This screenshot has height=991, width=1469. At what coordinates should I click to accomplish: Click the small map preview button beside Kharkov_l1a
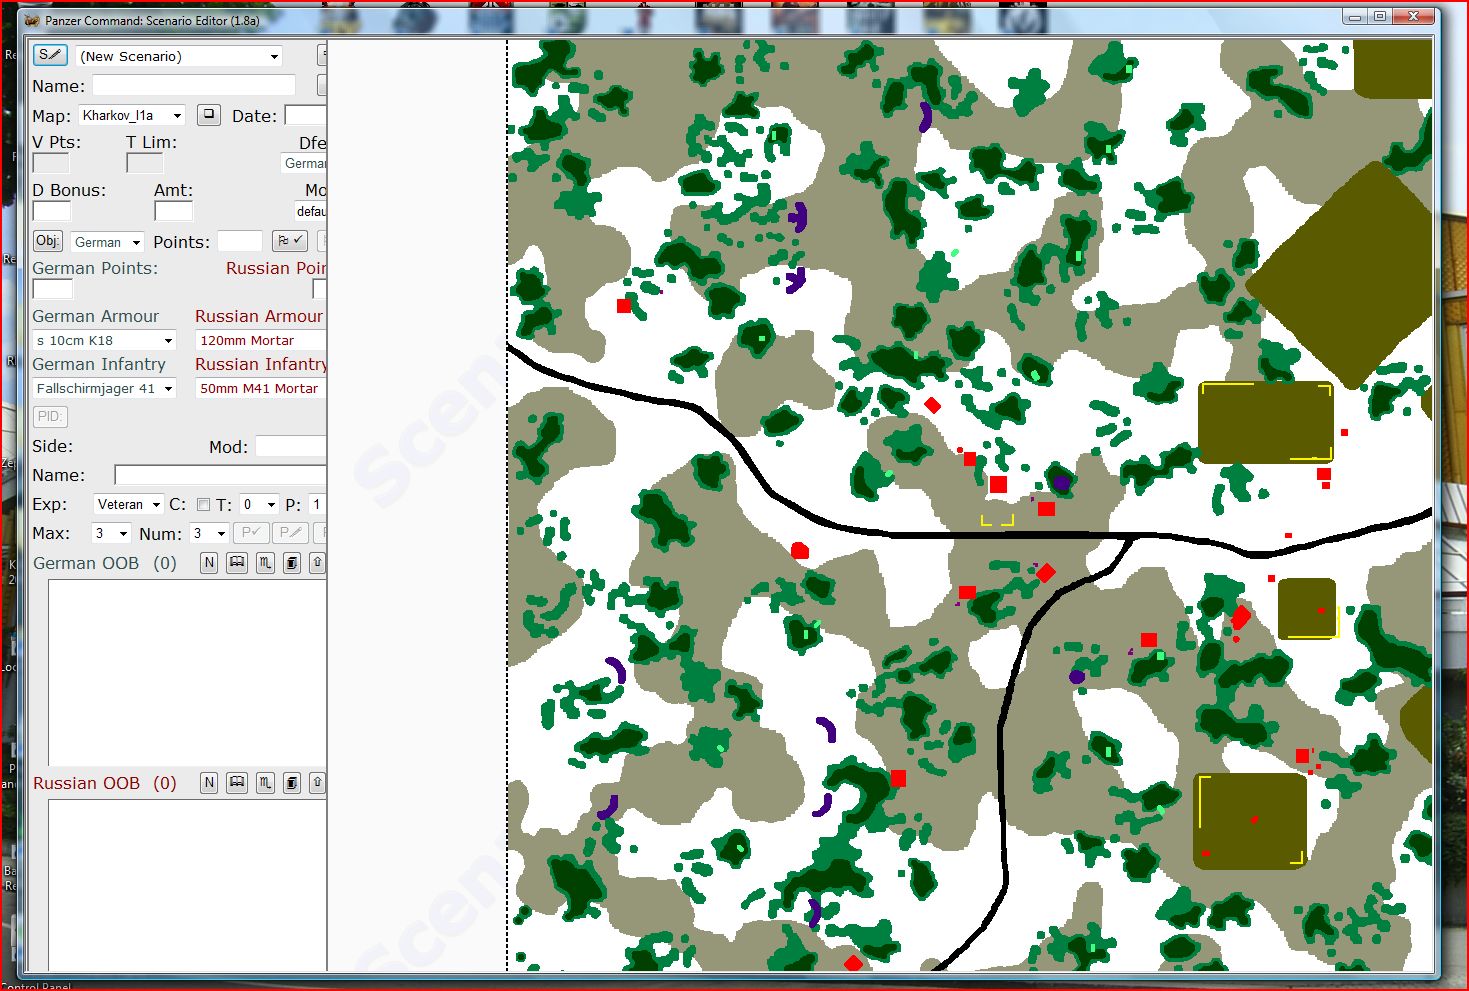(x=208, y=115)
